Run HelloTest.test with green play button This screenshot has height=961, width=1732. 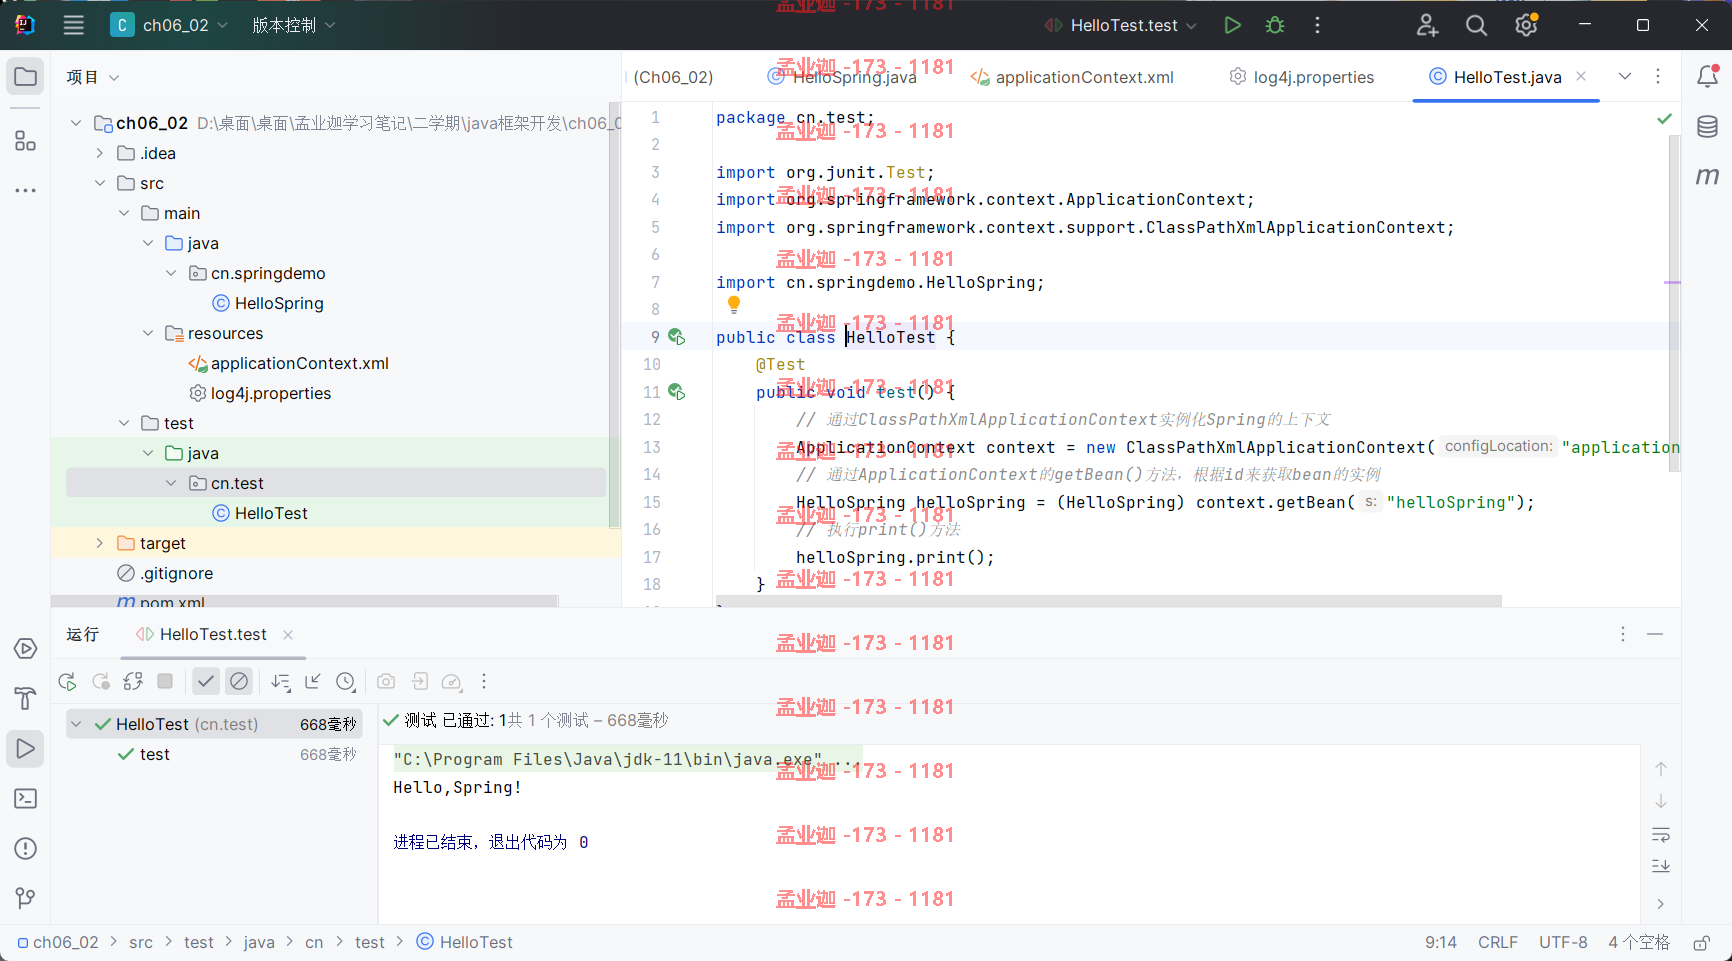[x=1232, y=25]
